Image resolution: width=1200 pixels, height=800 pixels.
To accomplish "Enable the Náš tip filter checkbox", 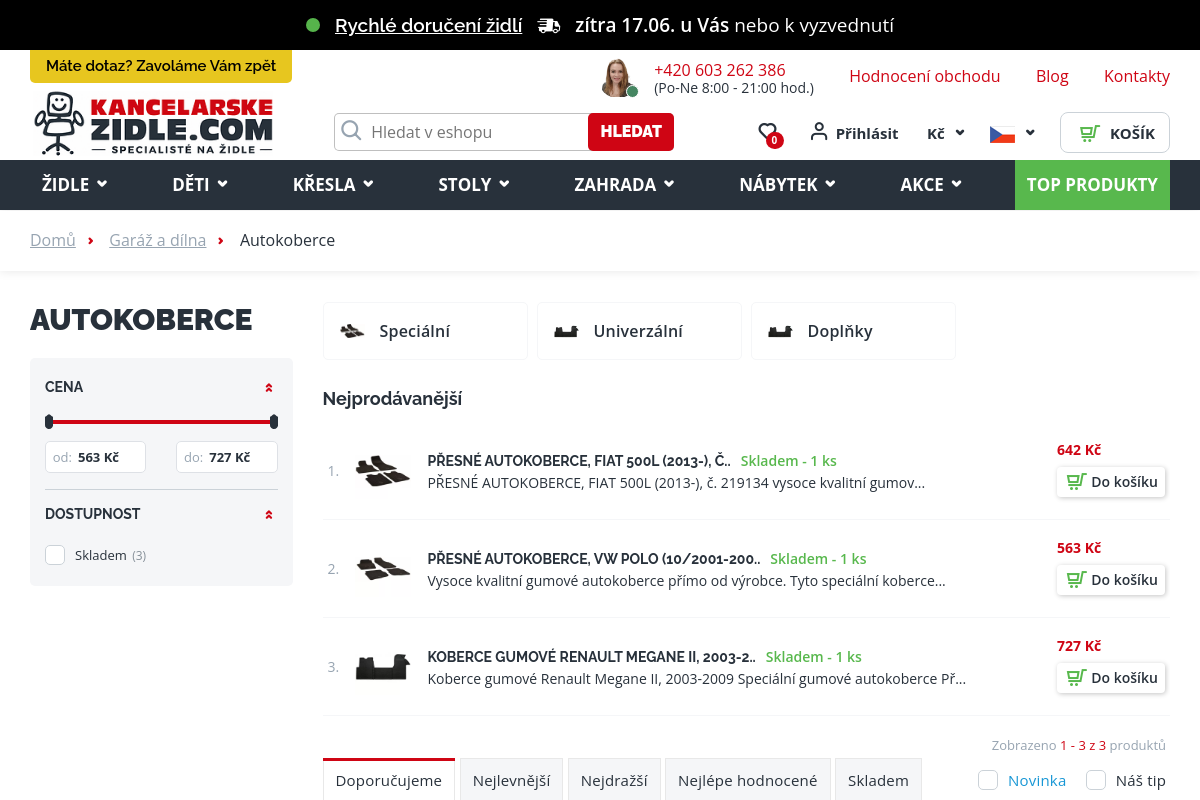I will (x=1096, y=780).
